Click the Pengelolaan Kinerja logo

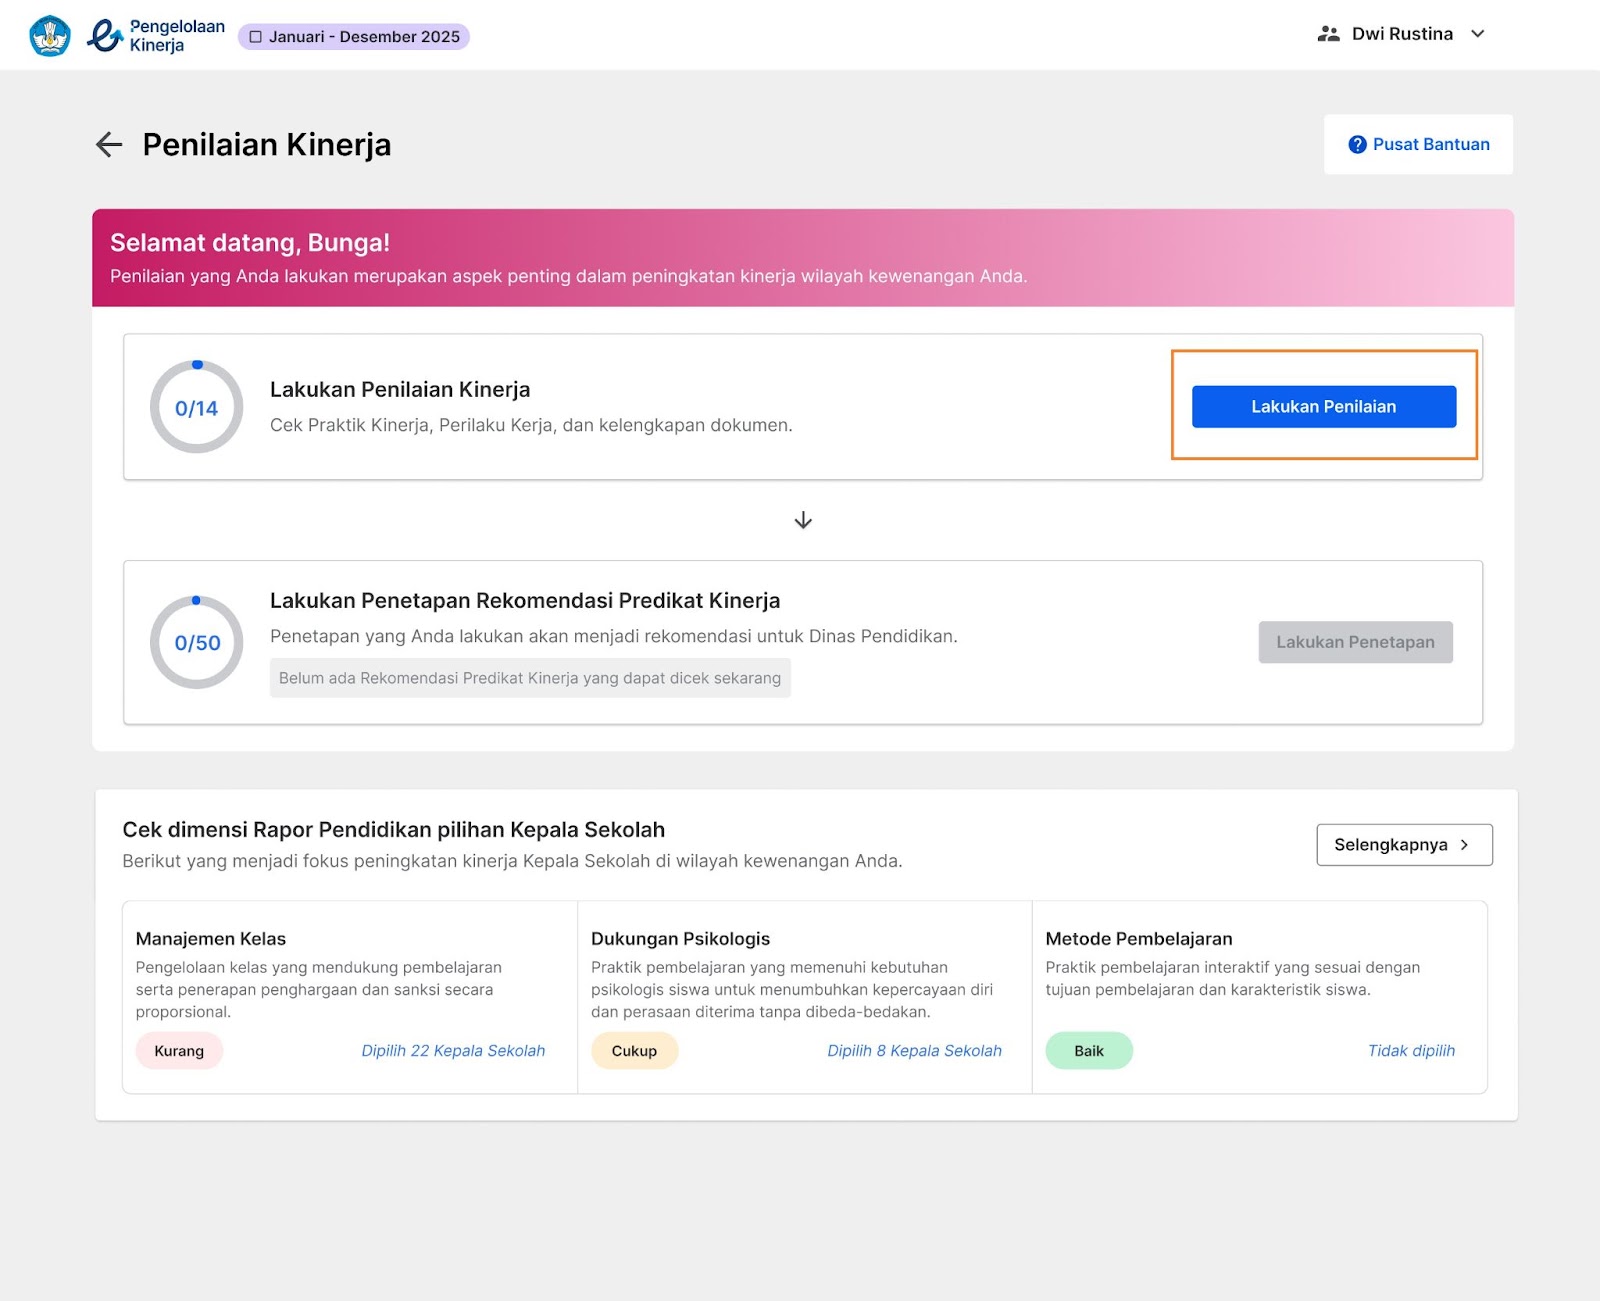point(156,36)
